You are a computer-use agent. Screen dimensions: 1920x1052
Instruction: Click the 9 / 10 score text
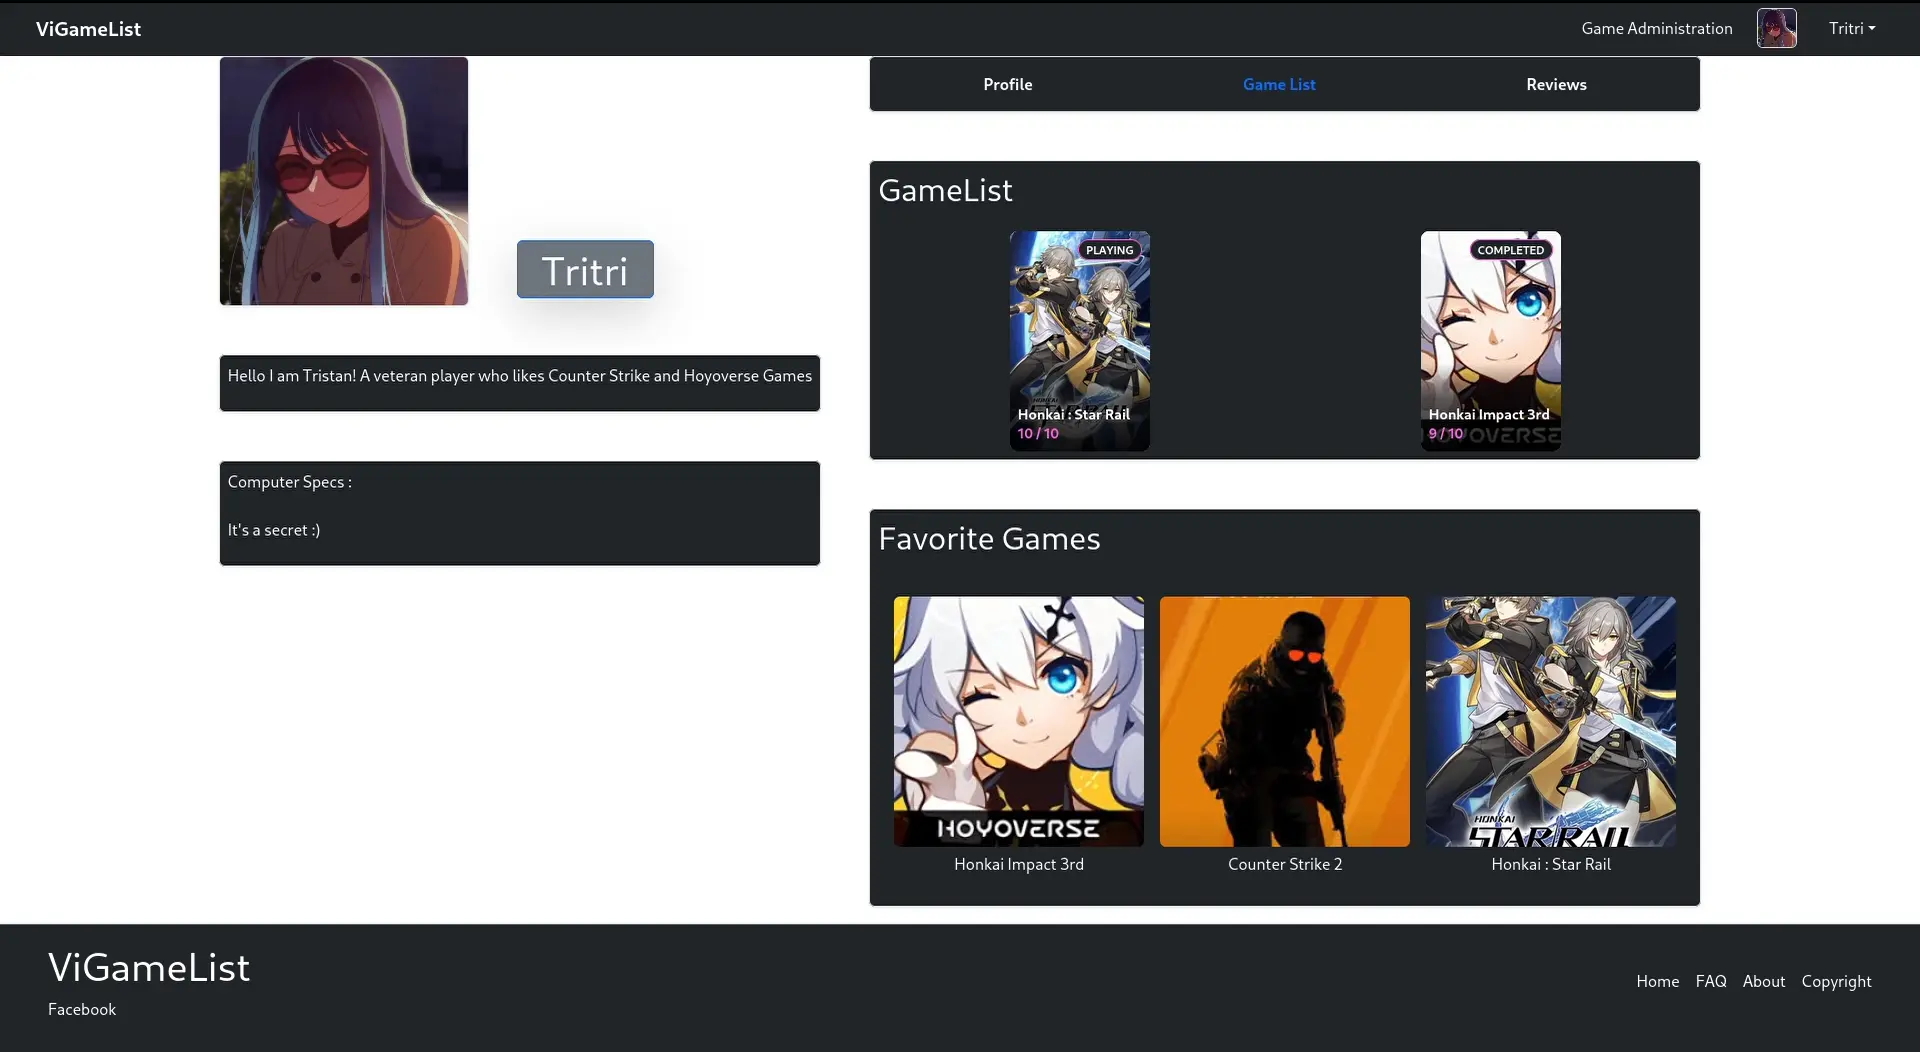1445,434
